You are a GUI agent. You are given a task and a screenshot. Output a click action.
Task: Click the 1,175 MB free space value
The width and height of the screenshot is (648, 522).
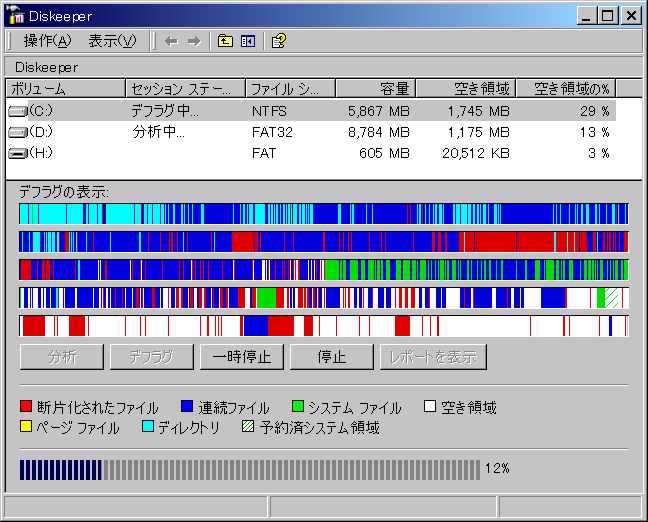pos(479,132)
